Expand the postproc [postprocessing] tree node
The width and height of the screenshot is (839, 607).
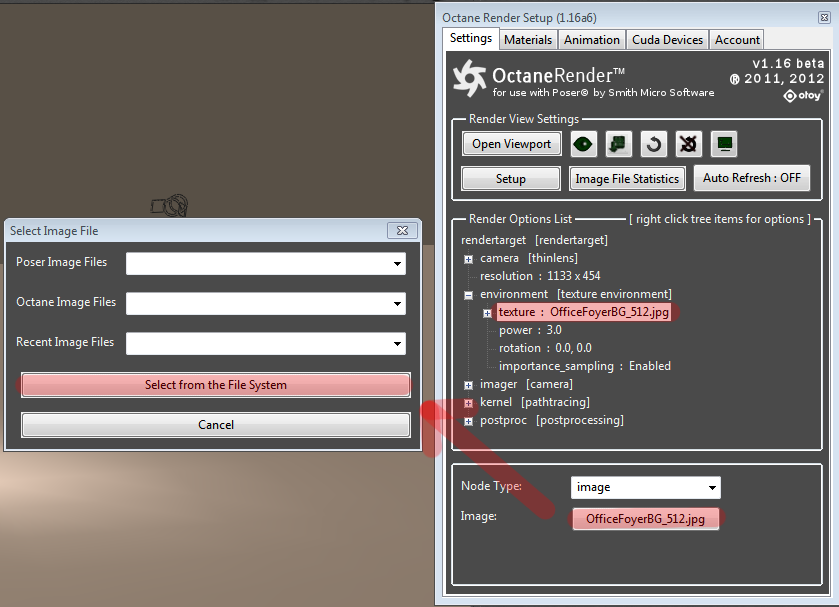[468, 421]
